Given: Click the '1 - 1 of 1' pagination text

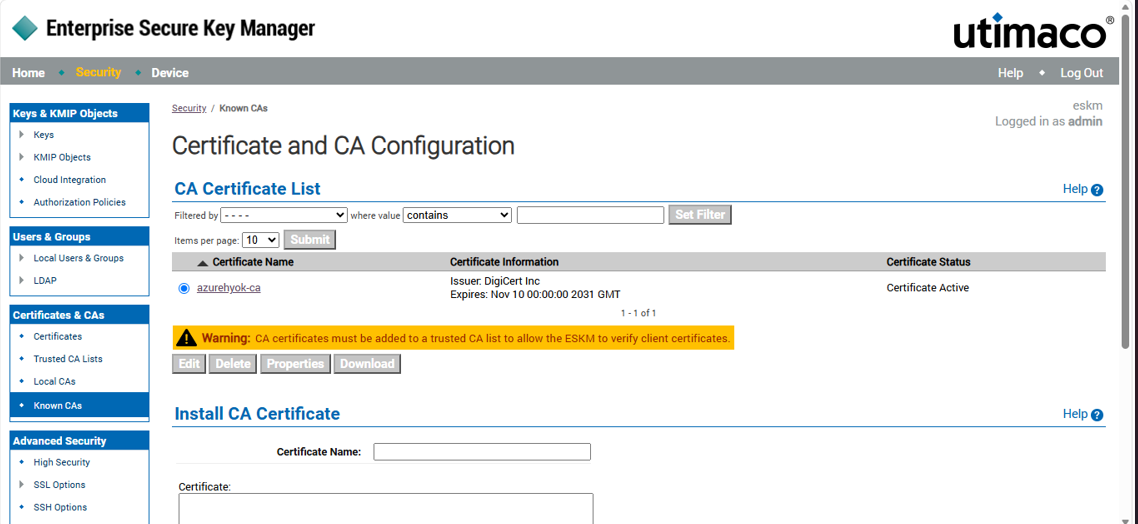Looking at the screenshot, I should coord(639,314).
